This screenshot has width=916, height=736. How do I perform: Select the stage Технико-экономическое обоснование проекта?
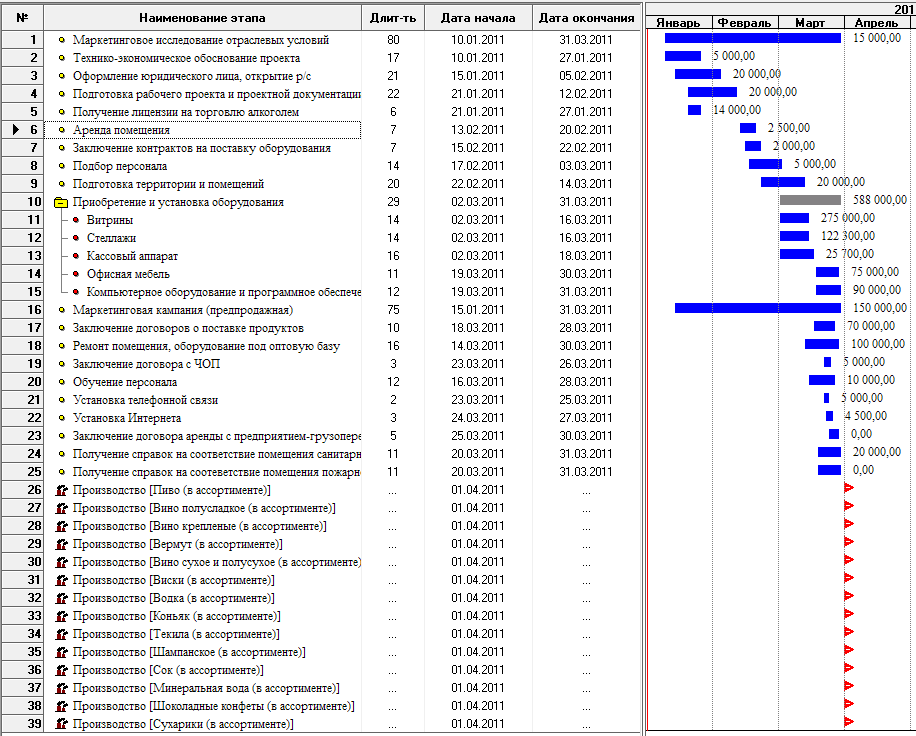point(186,58)
